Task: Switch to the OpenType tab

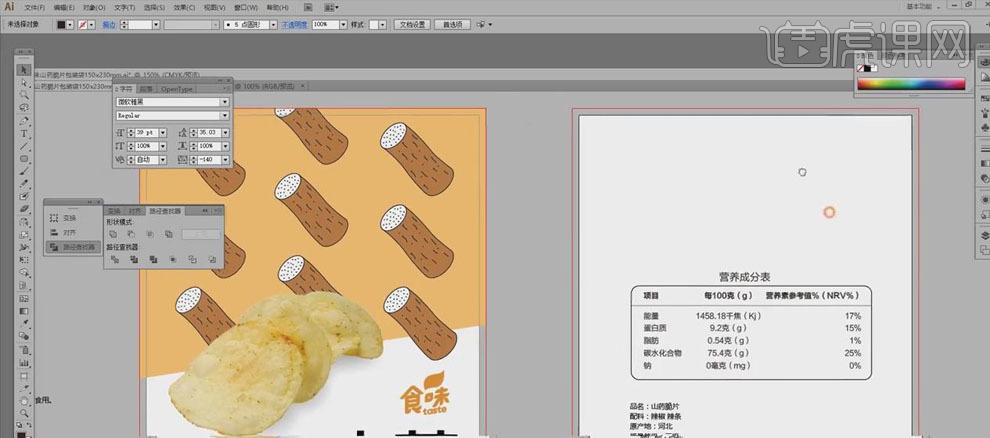Action: pos(177,89)
